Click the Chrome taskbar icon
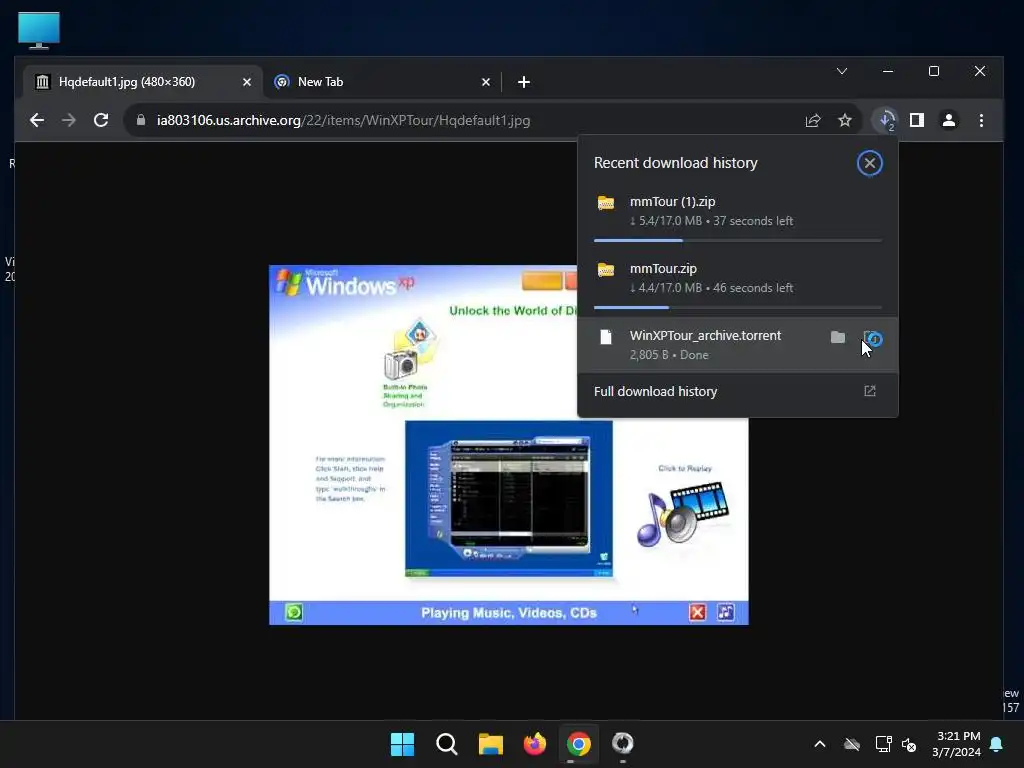 [x=579, y=744]
